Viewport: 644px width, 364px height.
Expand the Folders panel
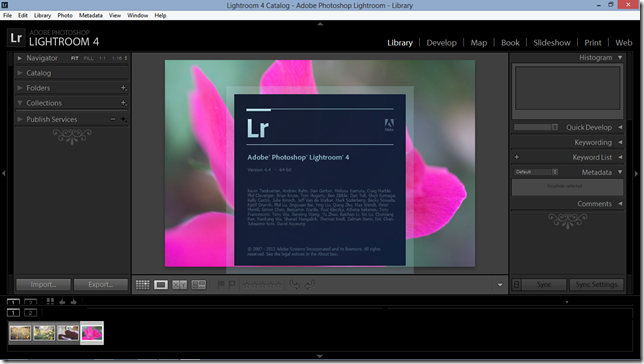pos(19,88)
